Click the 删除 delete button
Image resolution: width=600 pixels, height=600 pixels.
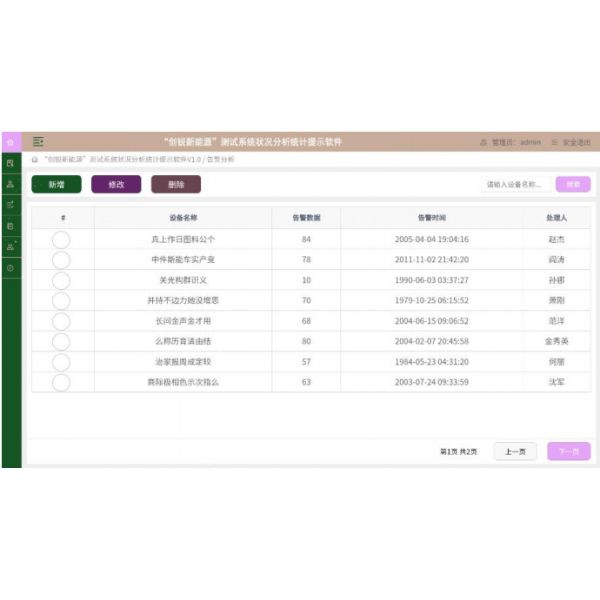point(176,184)
